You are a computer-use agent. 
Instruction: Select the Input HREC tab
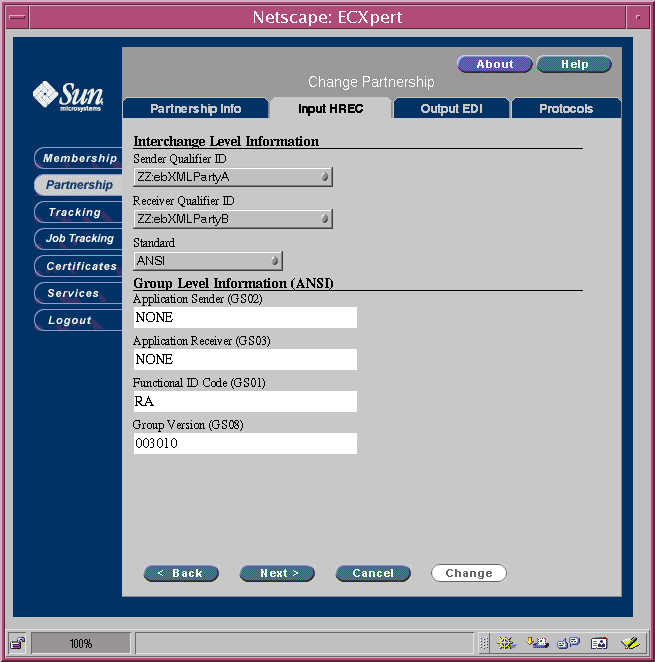click(x=331, y=109)
